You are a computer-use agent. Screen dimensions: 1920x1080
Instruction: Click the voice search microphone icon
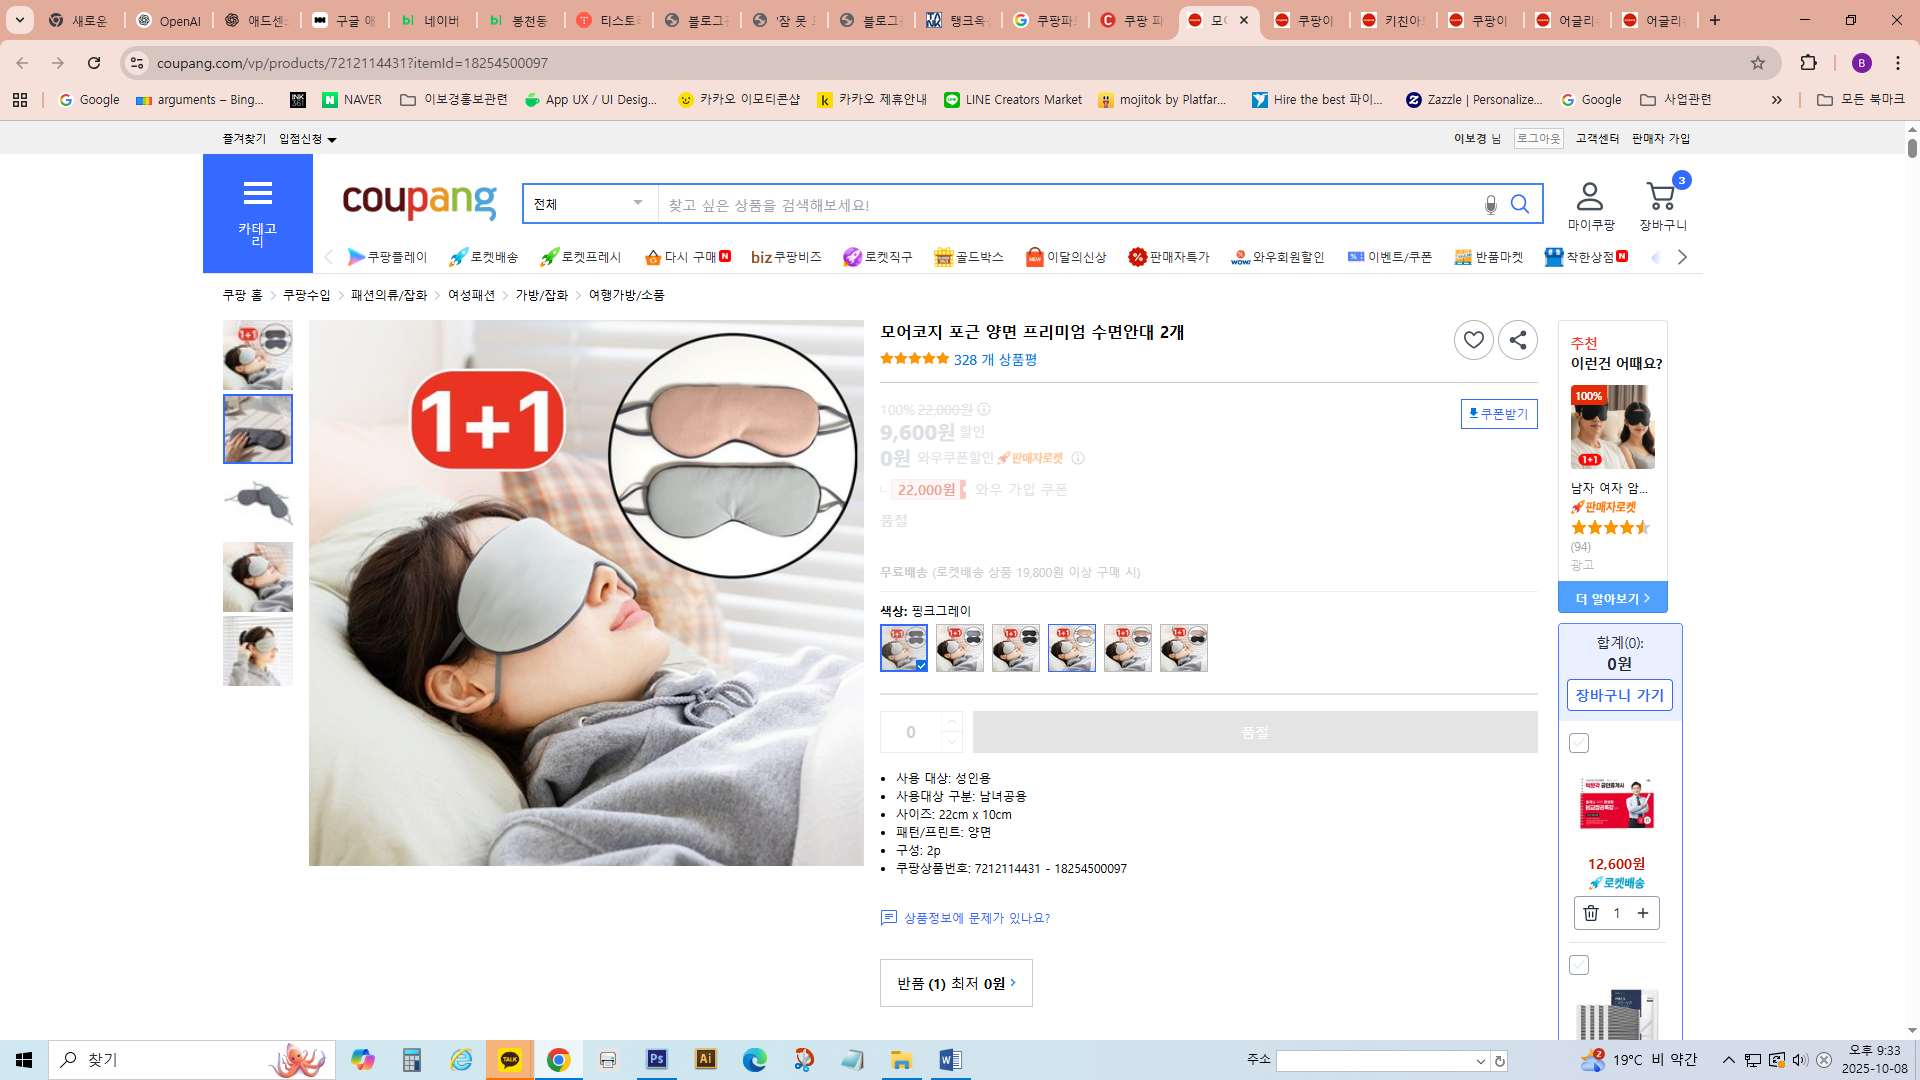coord(1489,204)
